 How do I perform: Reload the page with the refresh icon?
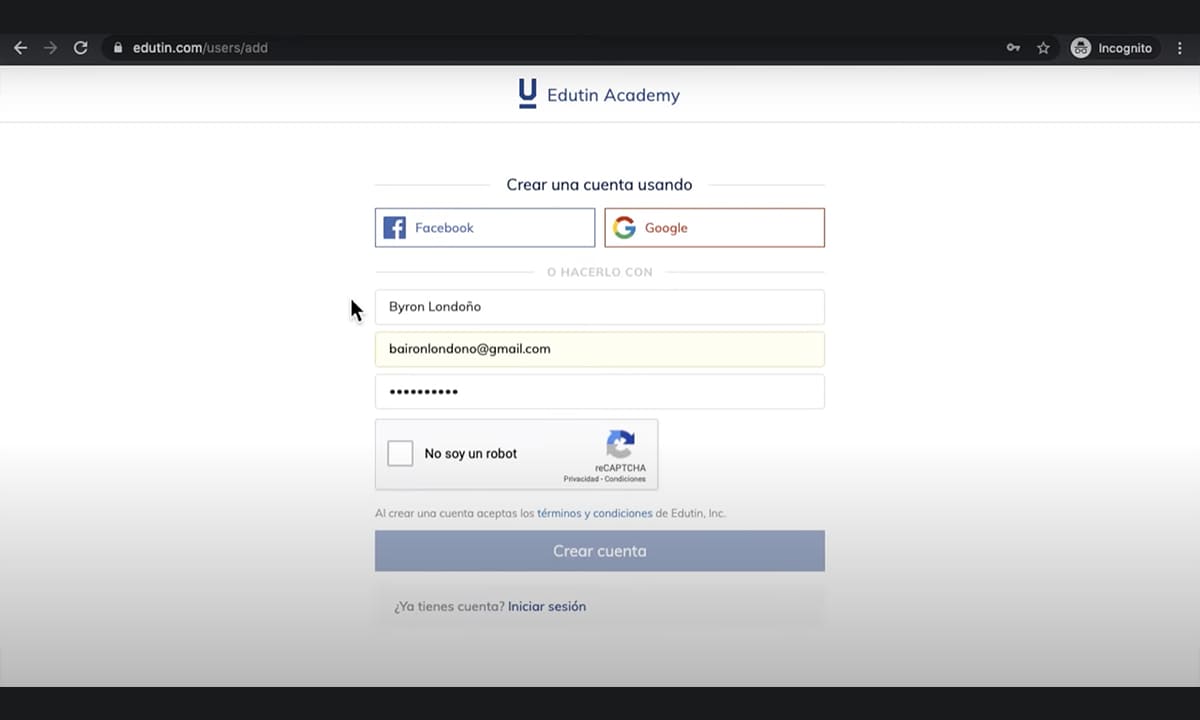[x=81, y=48]
